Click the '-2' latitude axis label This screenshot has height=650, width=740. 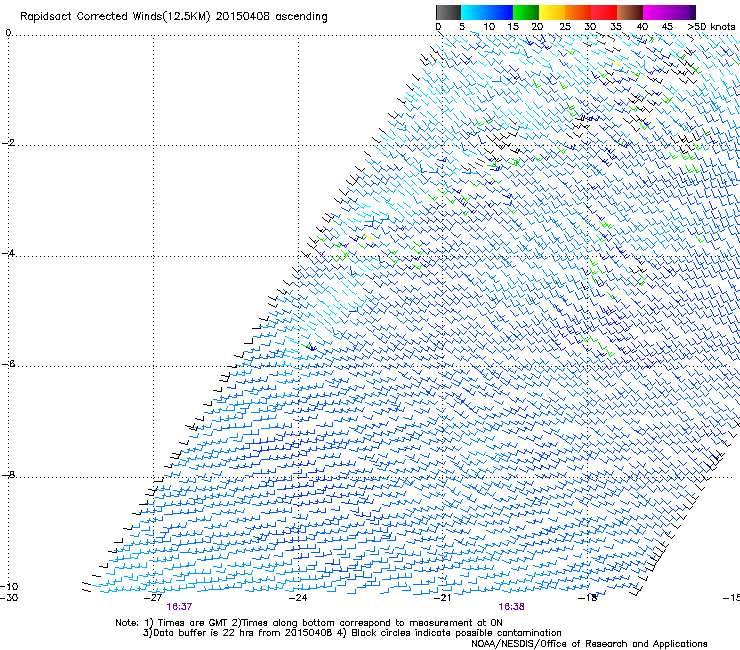[x=8, y=143]
